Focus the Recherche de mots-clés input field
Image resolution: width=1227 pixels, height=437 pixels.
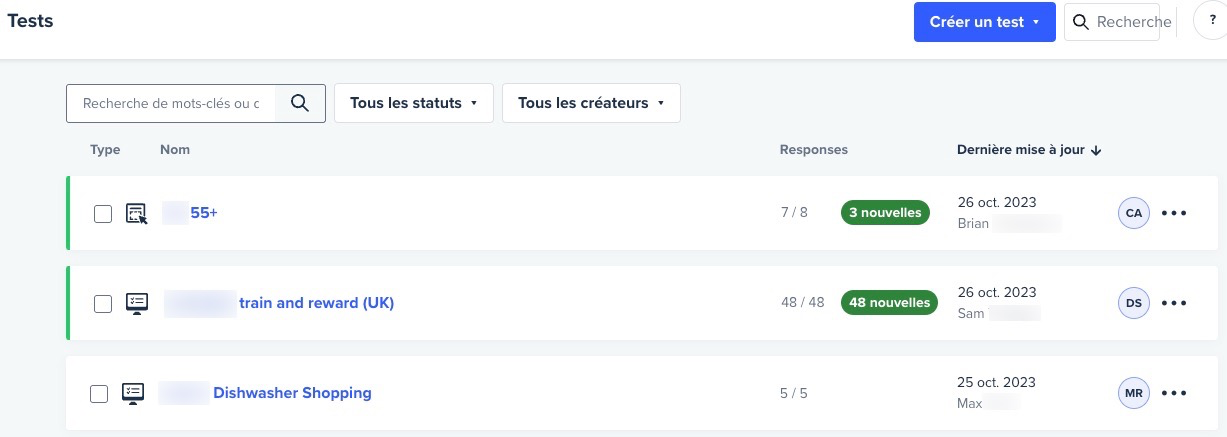click(x=171, y=103)
